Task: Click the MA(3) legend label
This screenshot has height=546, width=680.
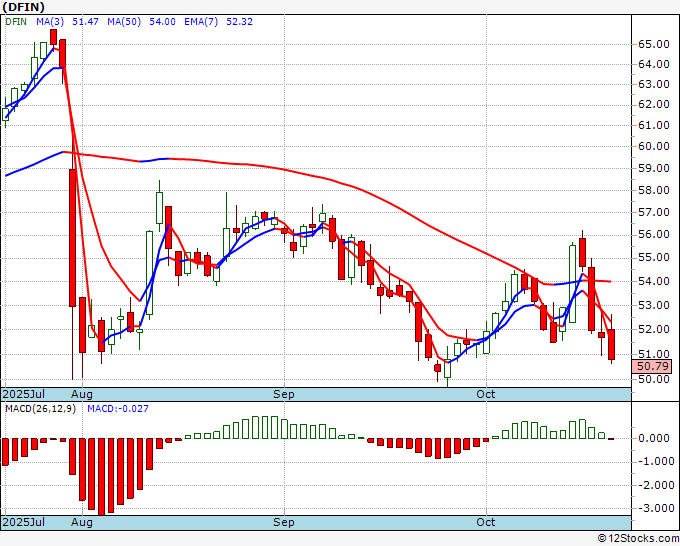Action: click(50, 21)
